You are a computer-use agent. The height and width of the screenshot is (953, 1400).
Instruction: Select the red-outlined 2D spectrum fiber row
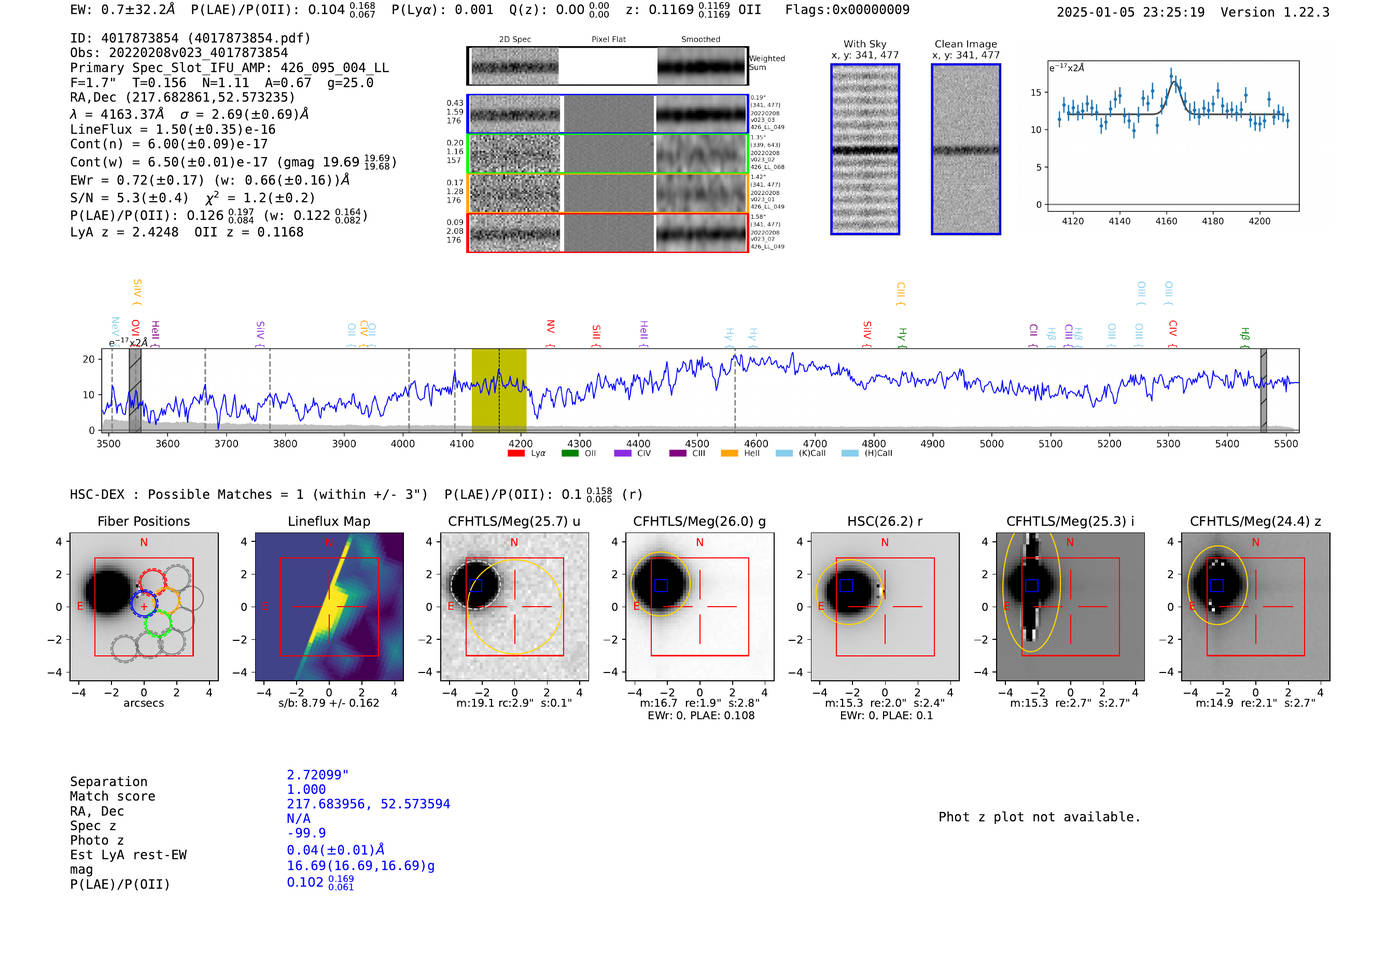(608, 232)
